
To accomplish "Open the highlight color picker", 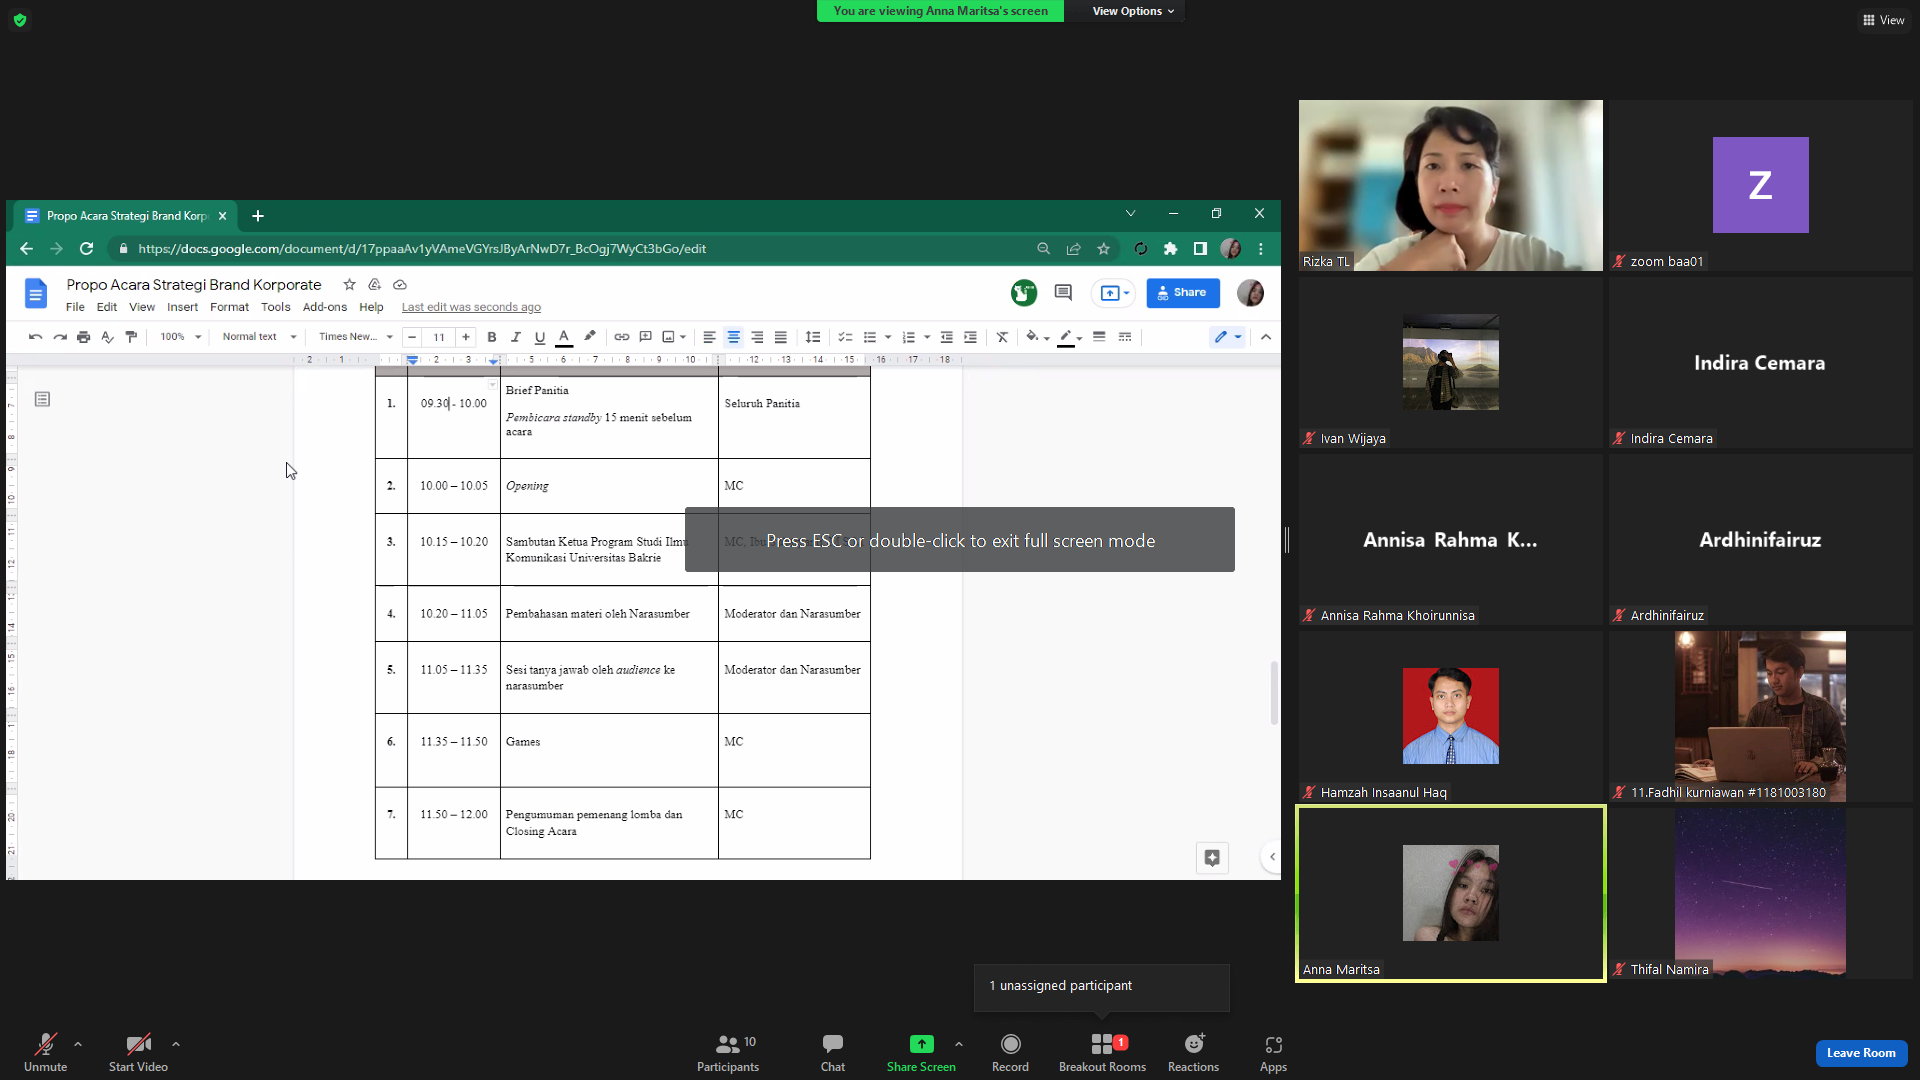I will point(590,337).
